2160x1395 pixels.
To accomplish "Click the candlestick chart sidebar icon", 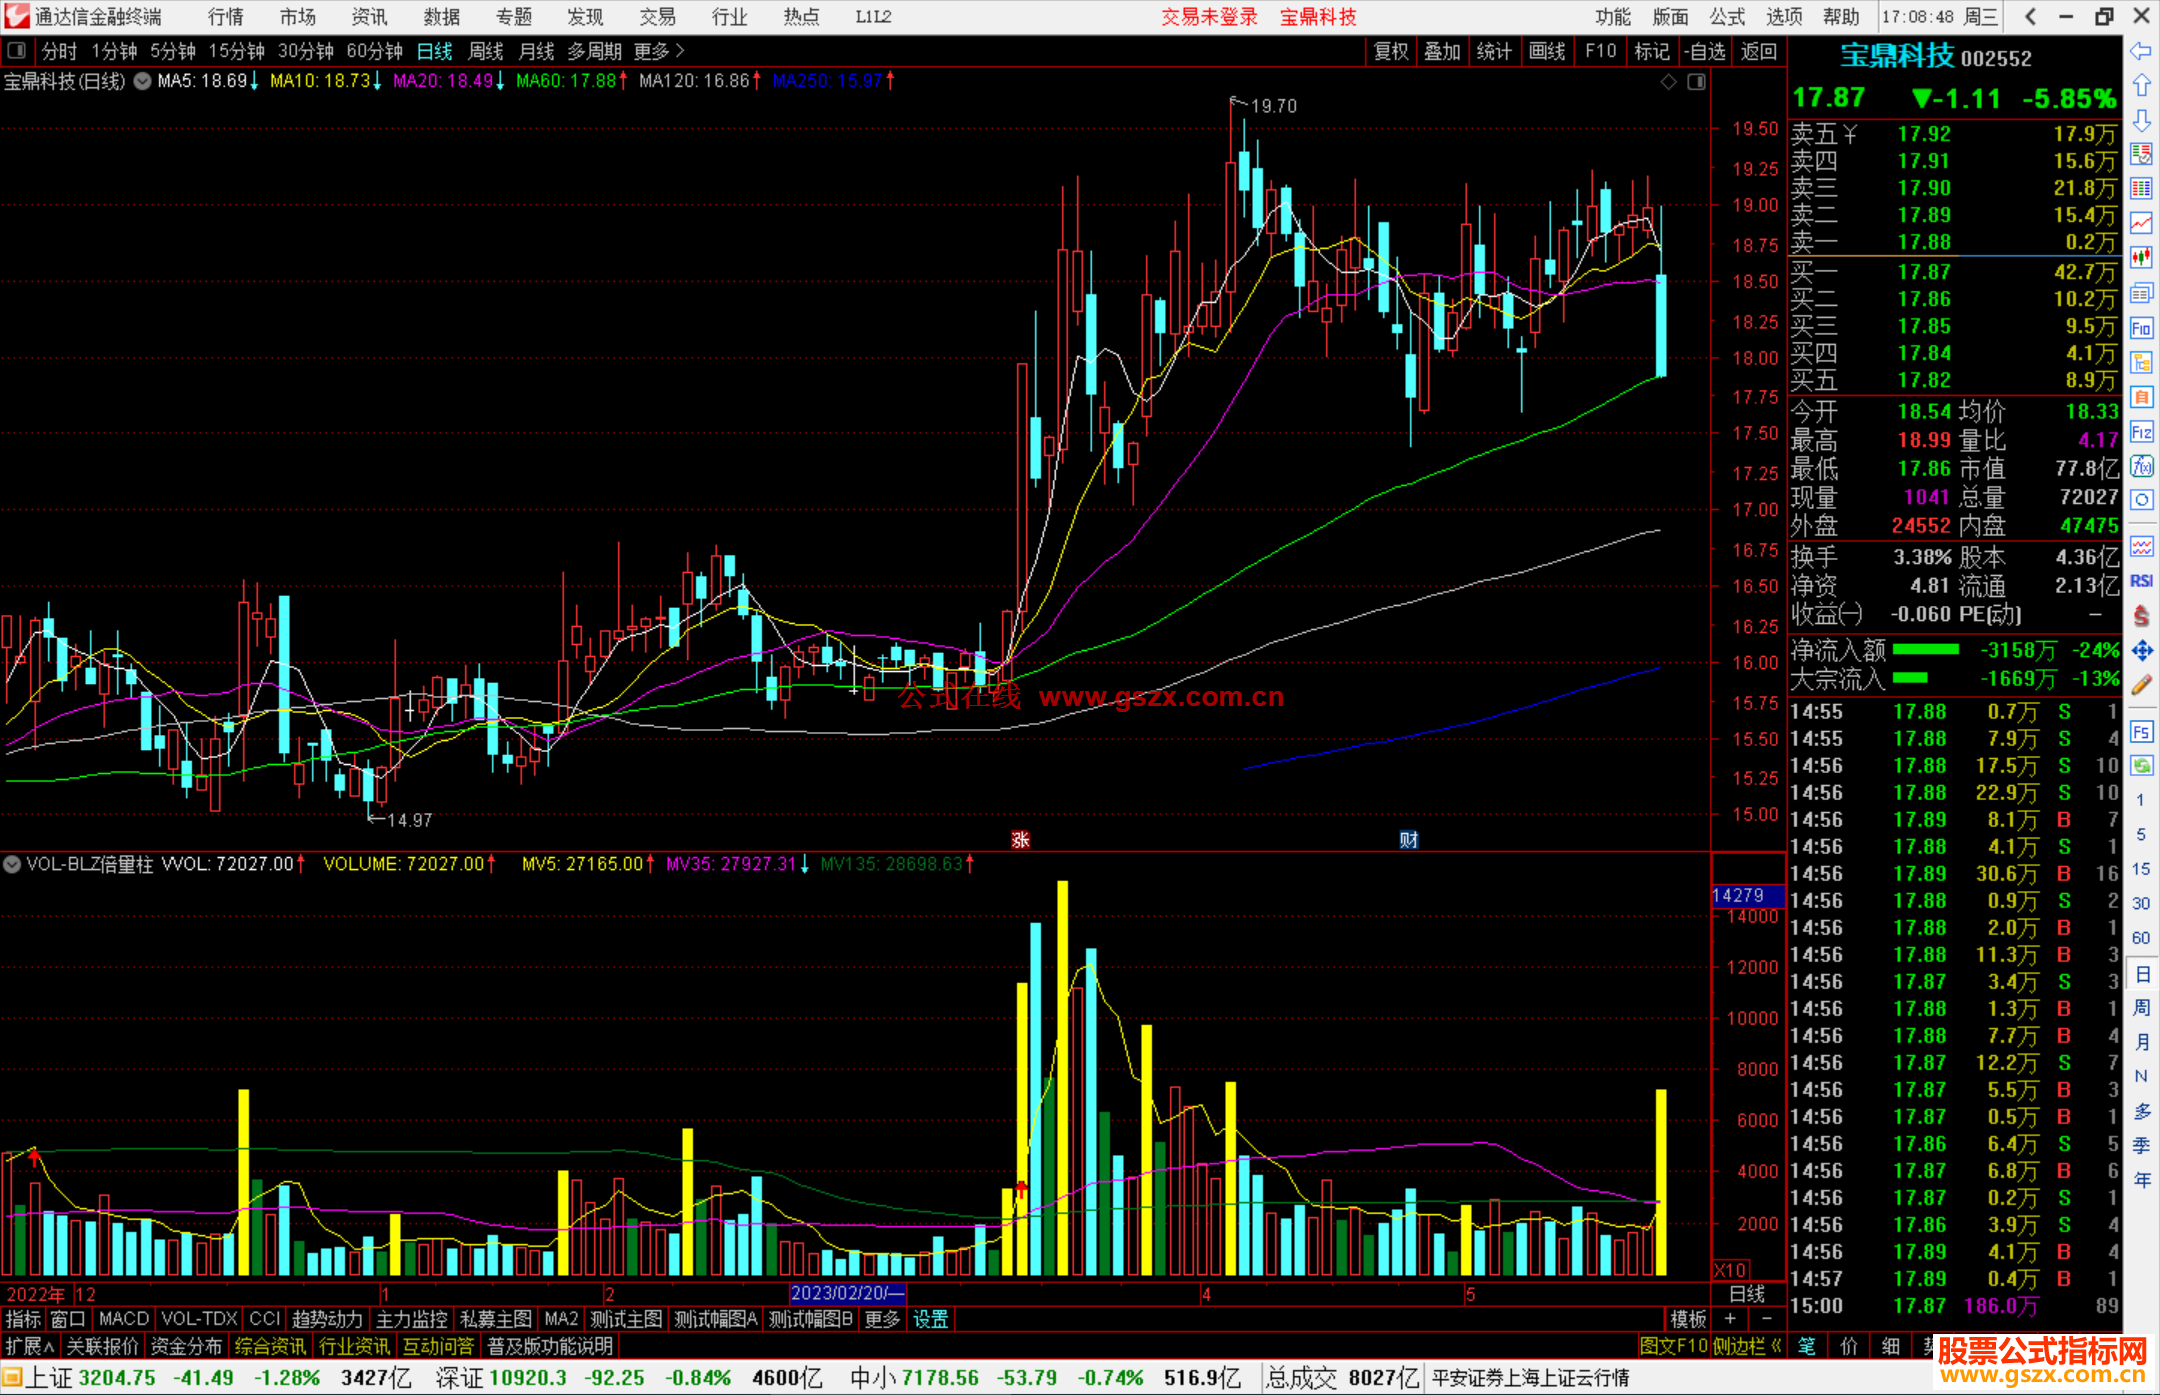I will click(2141, 258).
